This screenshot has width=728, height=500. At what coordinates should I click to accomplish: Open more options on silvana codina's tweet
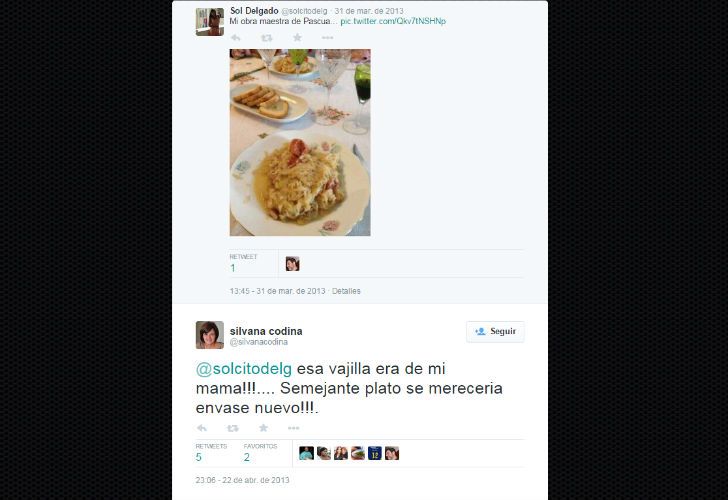click(x=293, y=428)
